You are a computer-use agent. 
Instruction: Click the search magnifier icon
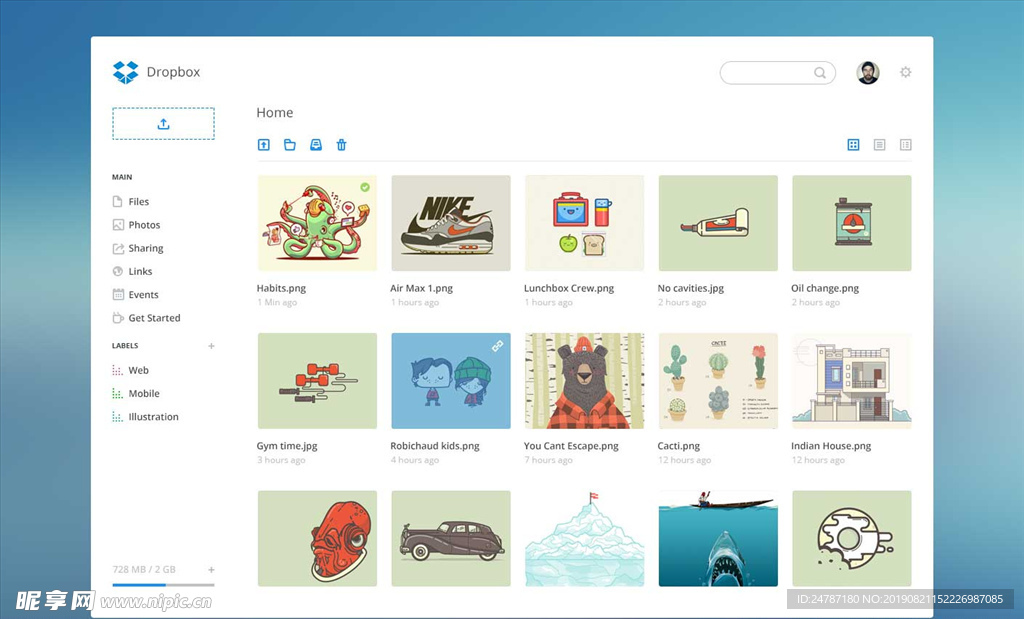(820, 72)
